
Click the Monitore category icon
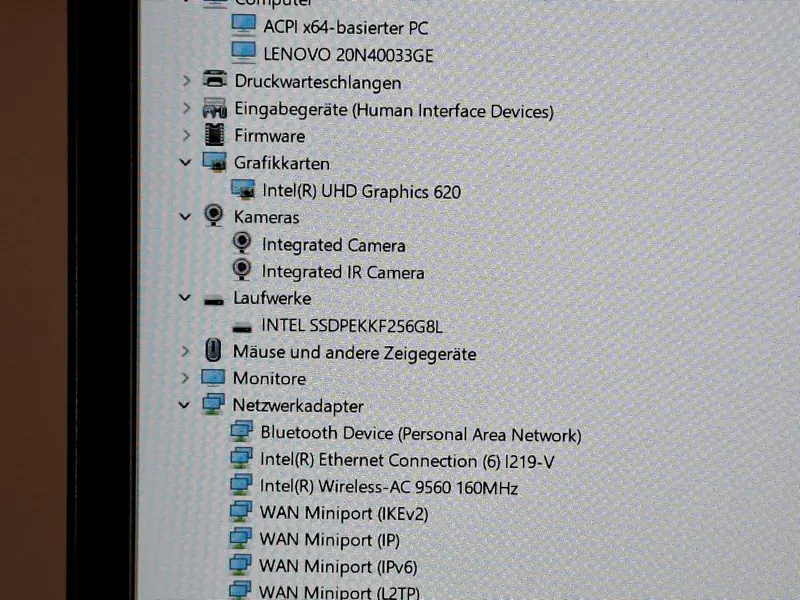pos(213,378)
